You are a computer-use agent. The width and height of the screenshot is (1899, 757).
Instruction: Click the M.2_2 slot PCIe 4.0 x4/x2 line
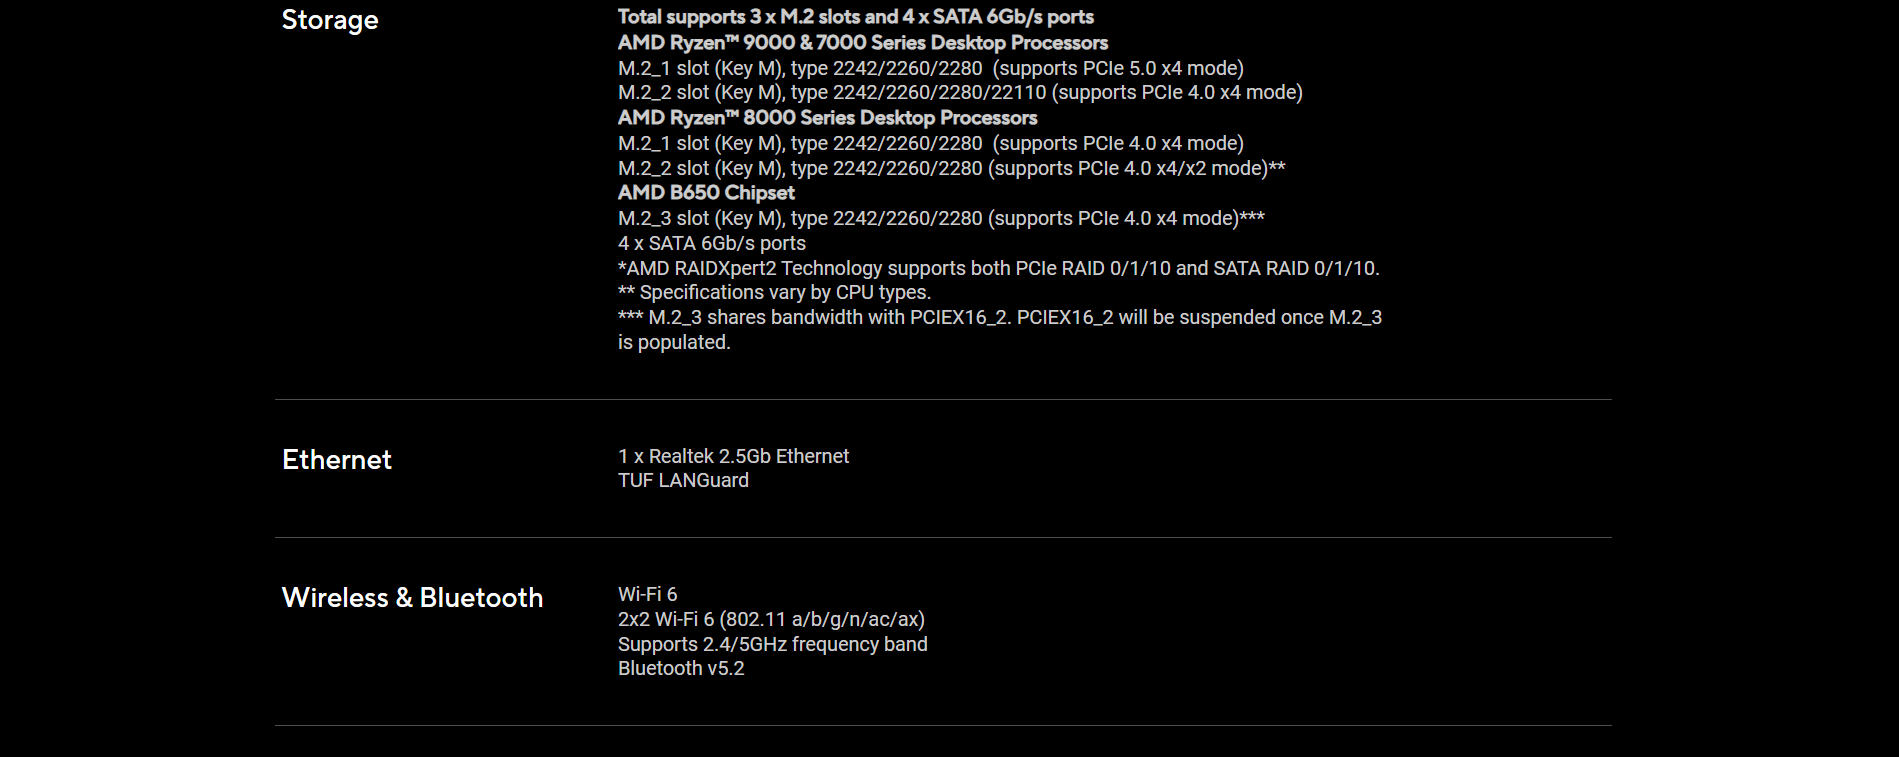pyautogui.click(x=952, y=168)
